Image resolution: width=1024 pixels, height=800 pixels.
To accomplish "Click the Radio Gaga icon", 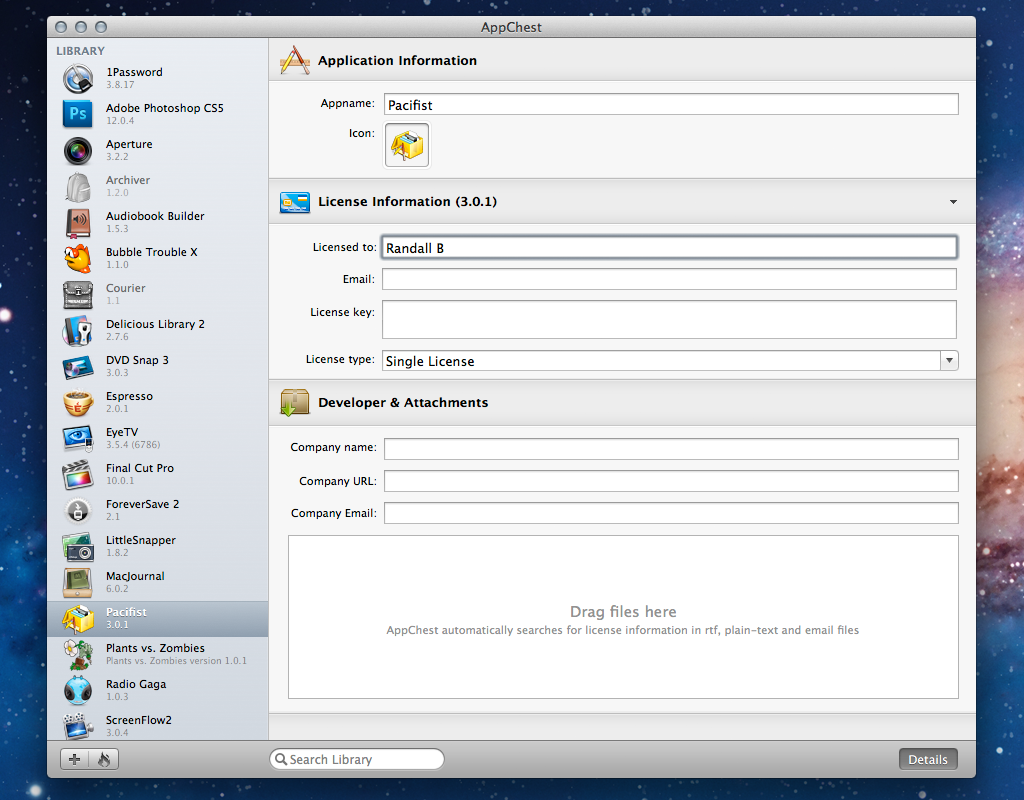I will tap(78, 691).
